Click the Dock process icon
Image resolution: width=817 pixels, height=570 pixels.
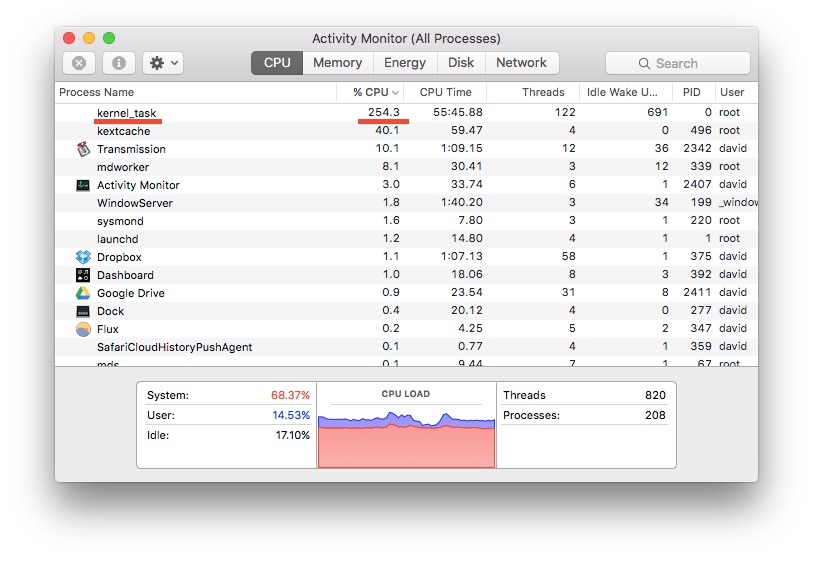click(83, 311)
